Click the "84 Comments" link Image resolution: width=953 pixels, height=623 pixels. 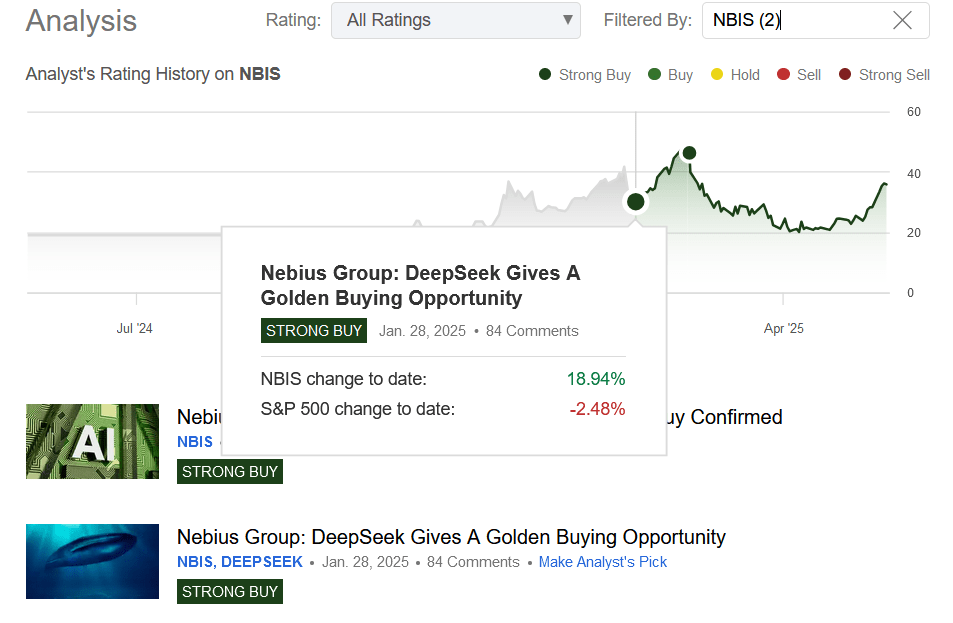pos(472,562)
